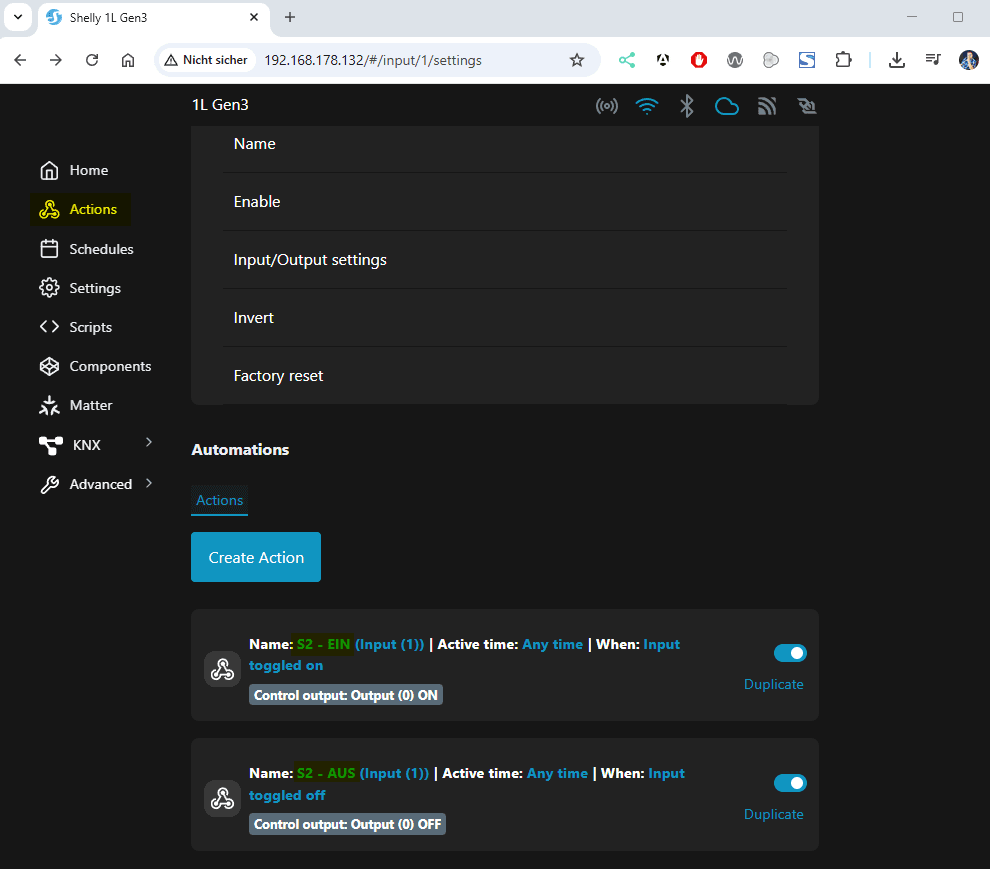
Task: Select the Actions tab under Automations
Action: (219, 500)
